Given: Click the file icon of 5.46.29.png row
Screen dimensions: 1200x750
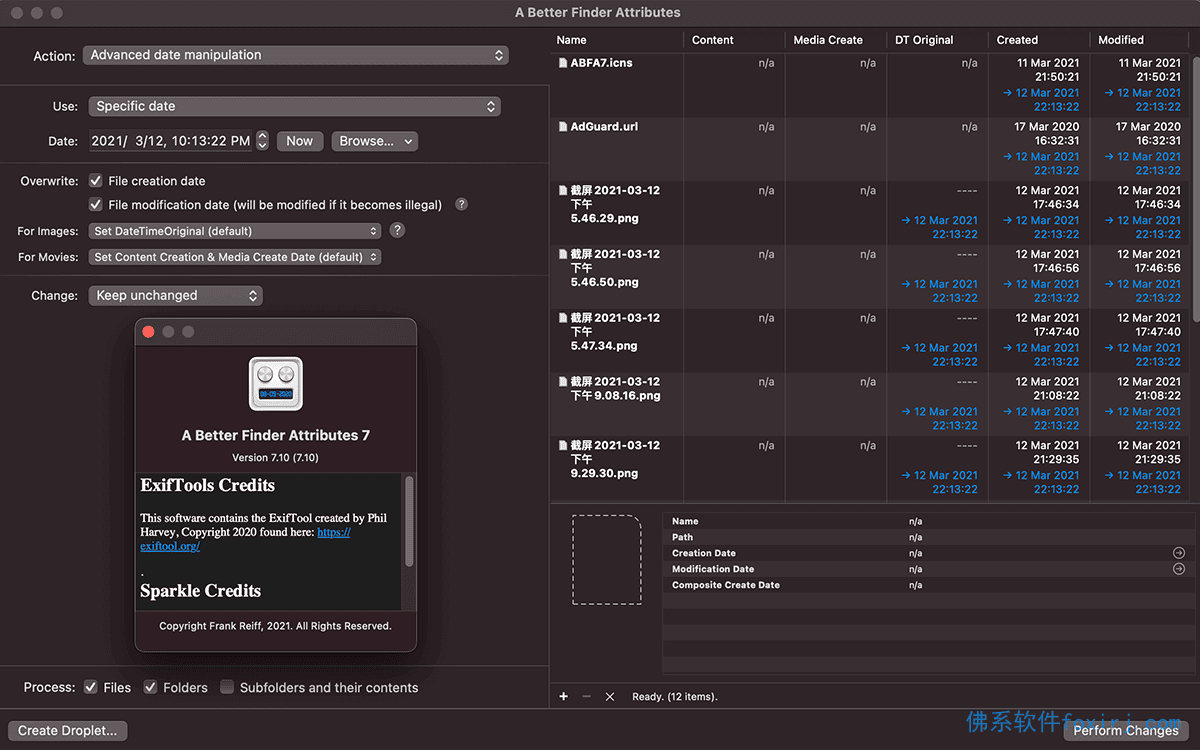Looking at the screenshot, I should (x=562, y=191).
